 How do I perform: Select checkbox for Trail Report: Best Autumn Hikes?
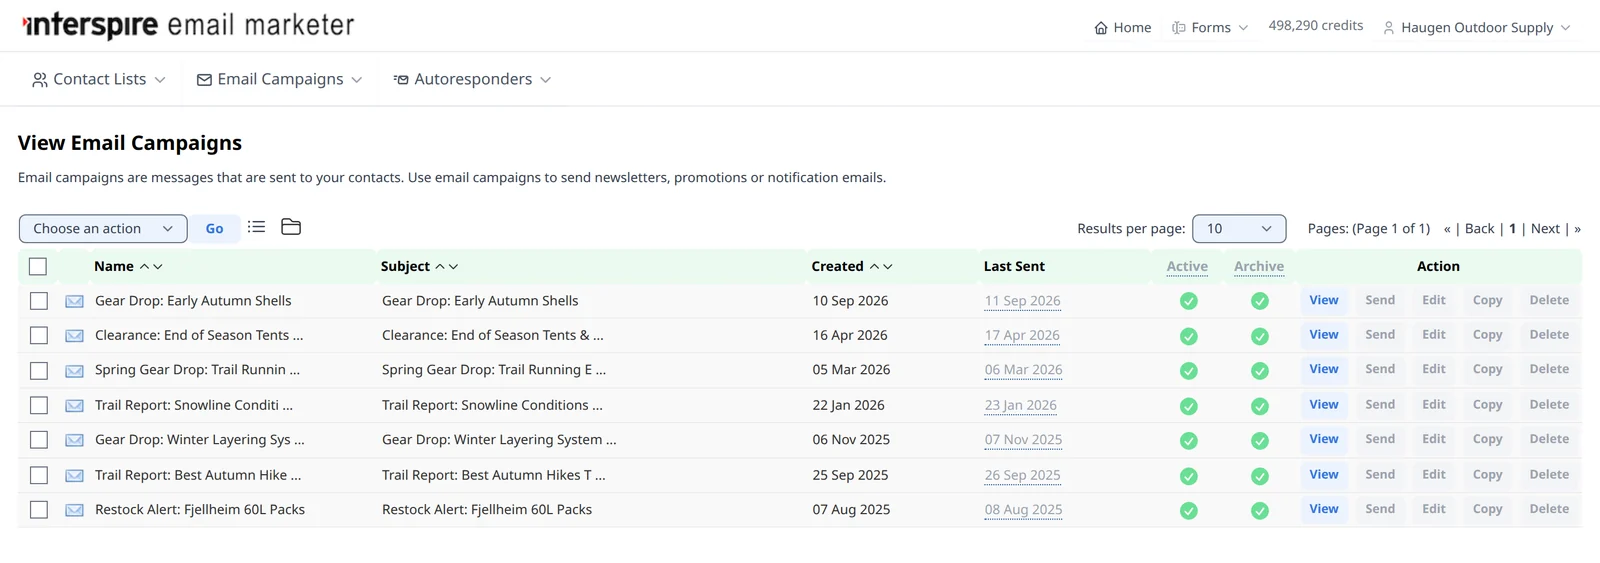pos(38,476)
